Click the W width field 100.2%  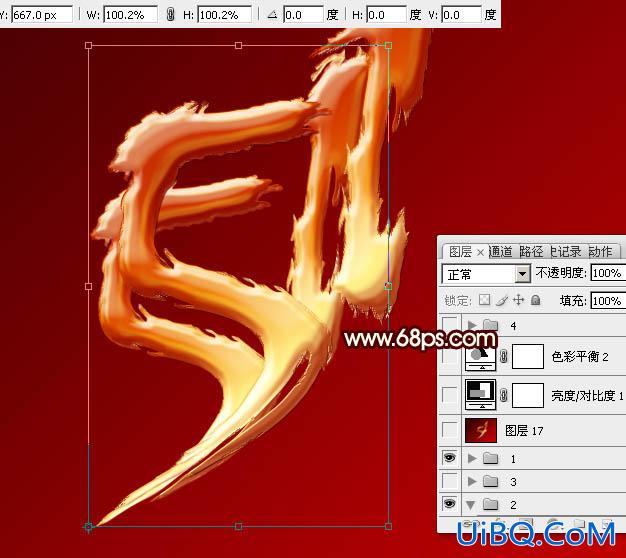pyautogui.click(x=130, y=15)
